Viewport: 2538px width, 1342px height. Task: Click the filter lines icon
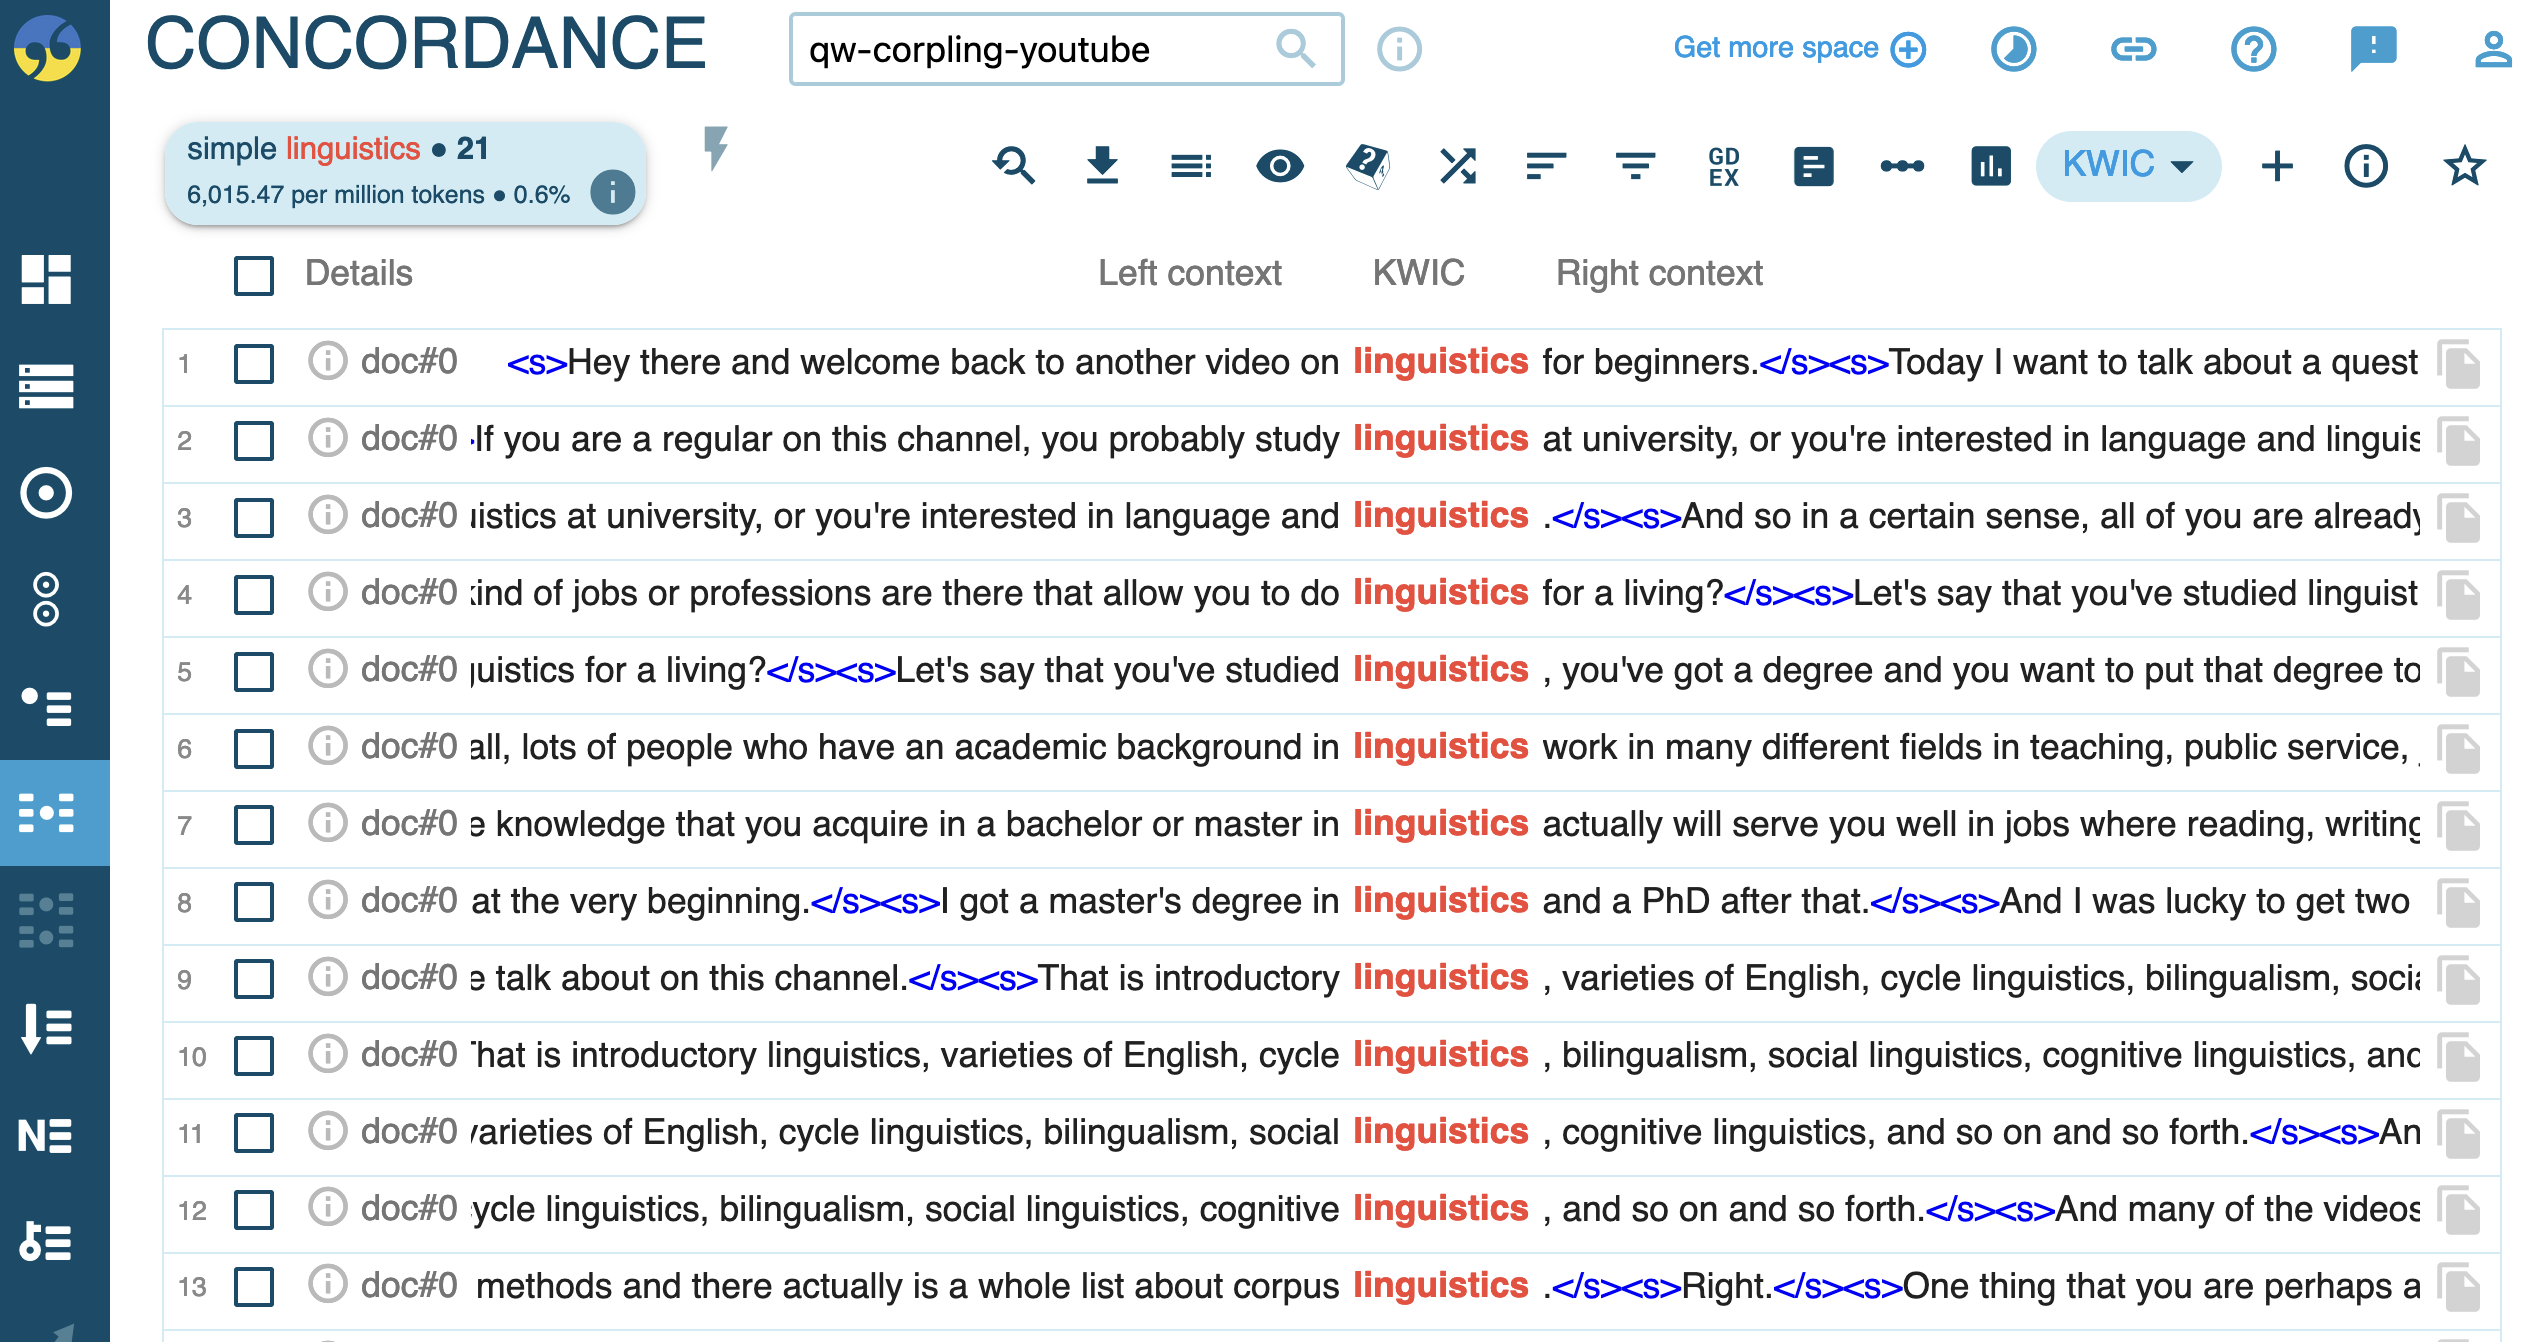1635,166
